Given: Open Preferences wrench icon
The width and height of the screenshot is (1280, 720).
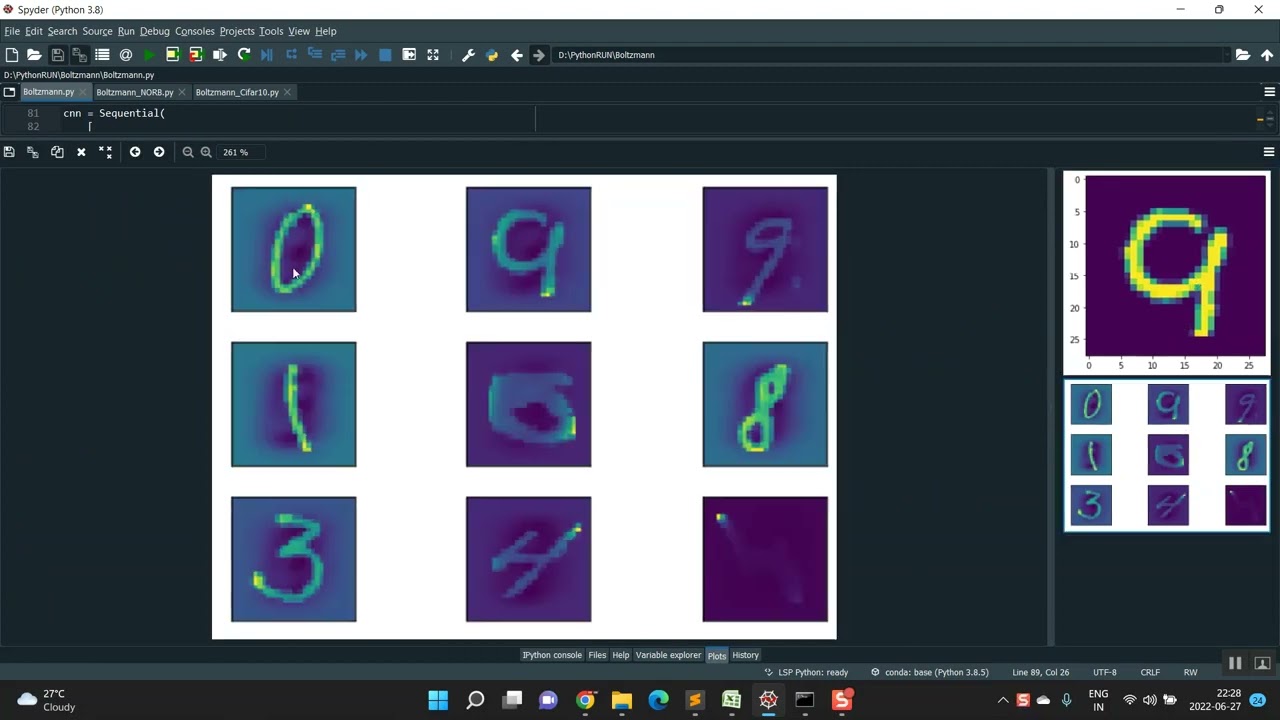Looking at the screenshot, I should 468,55.
